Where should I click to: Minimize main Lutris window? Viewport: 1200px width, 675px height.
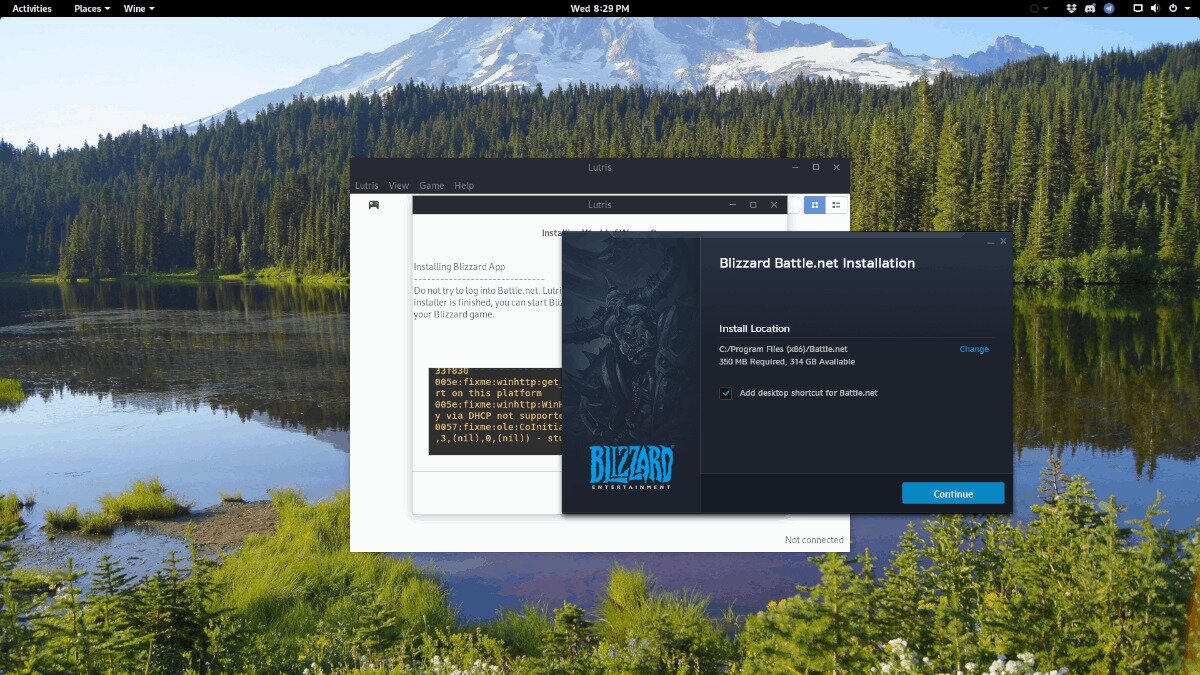795,167
